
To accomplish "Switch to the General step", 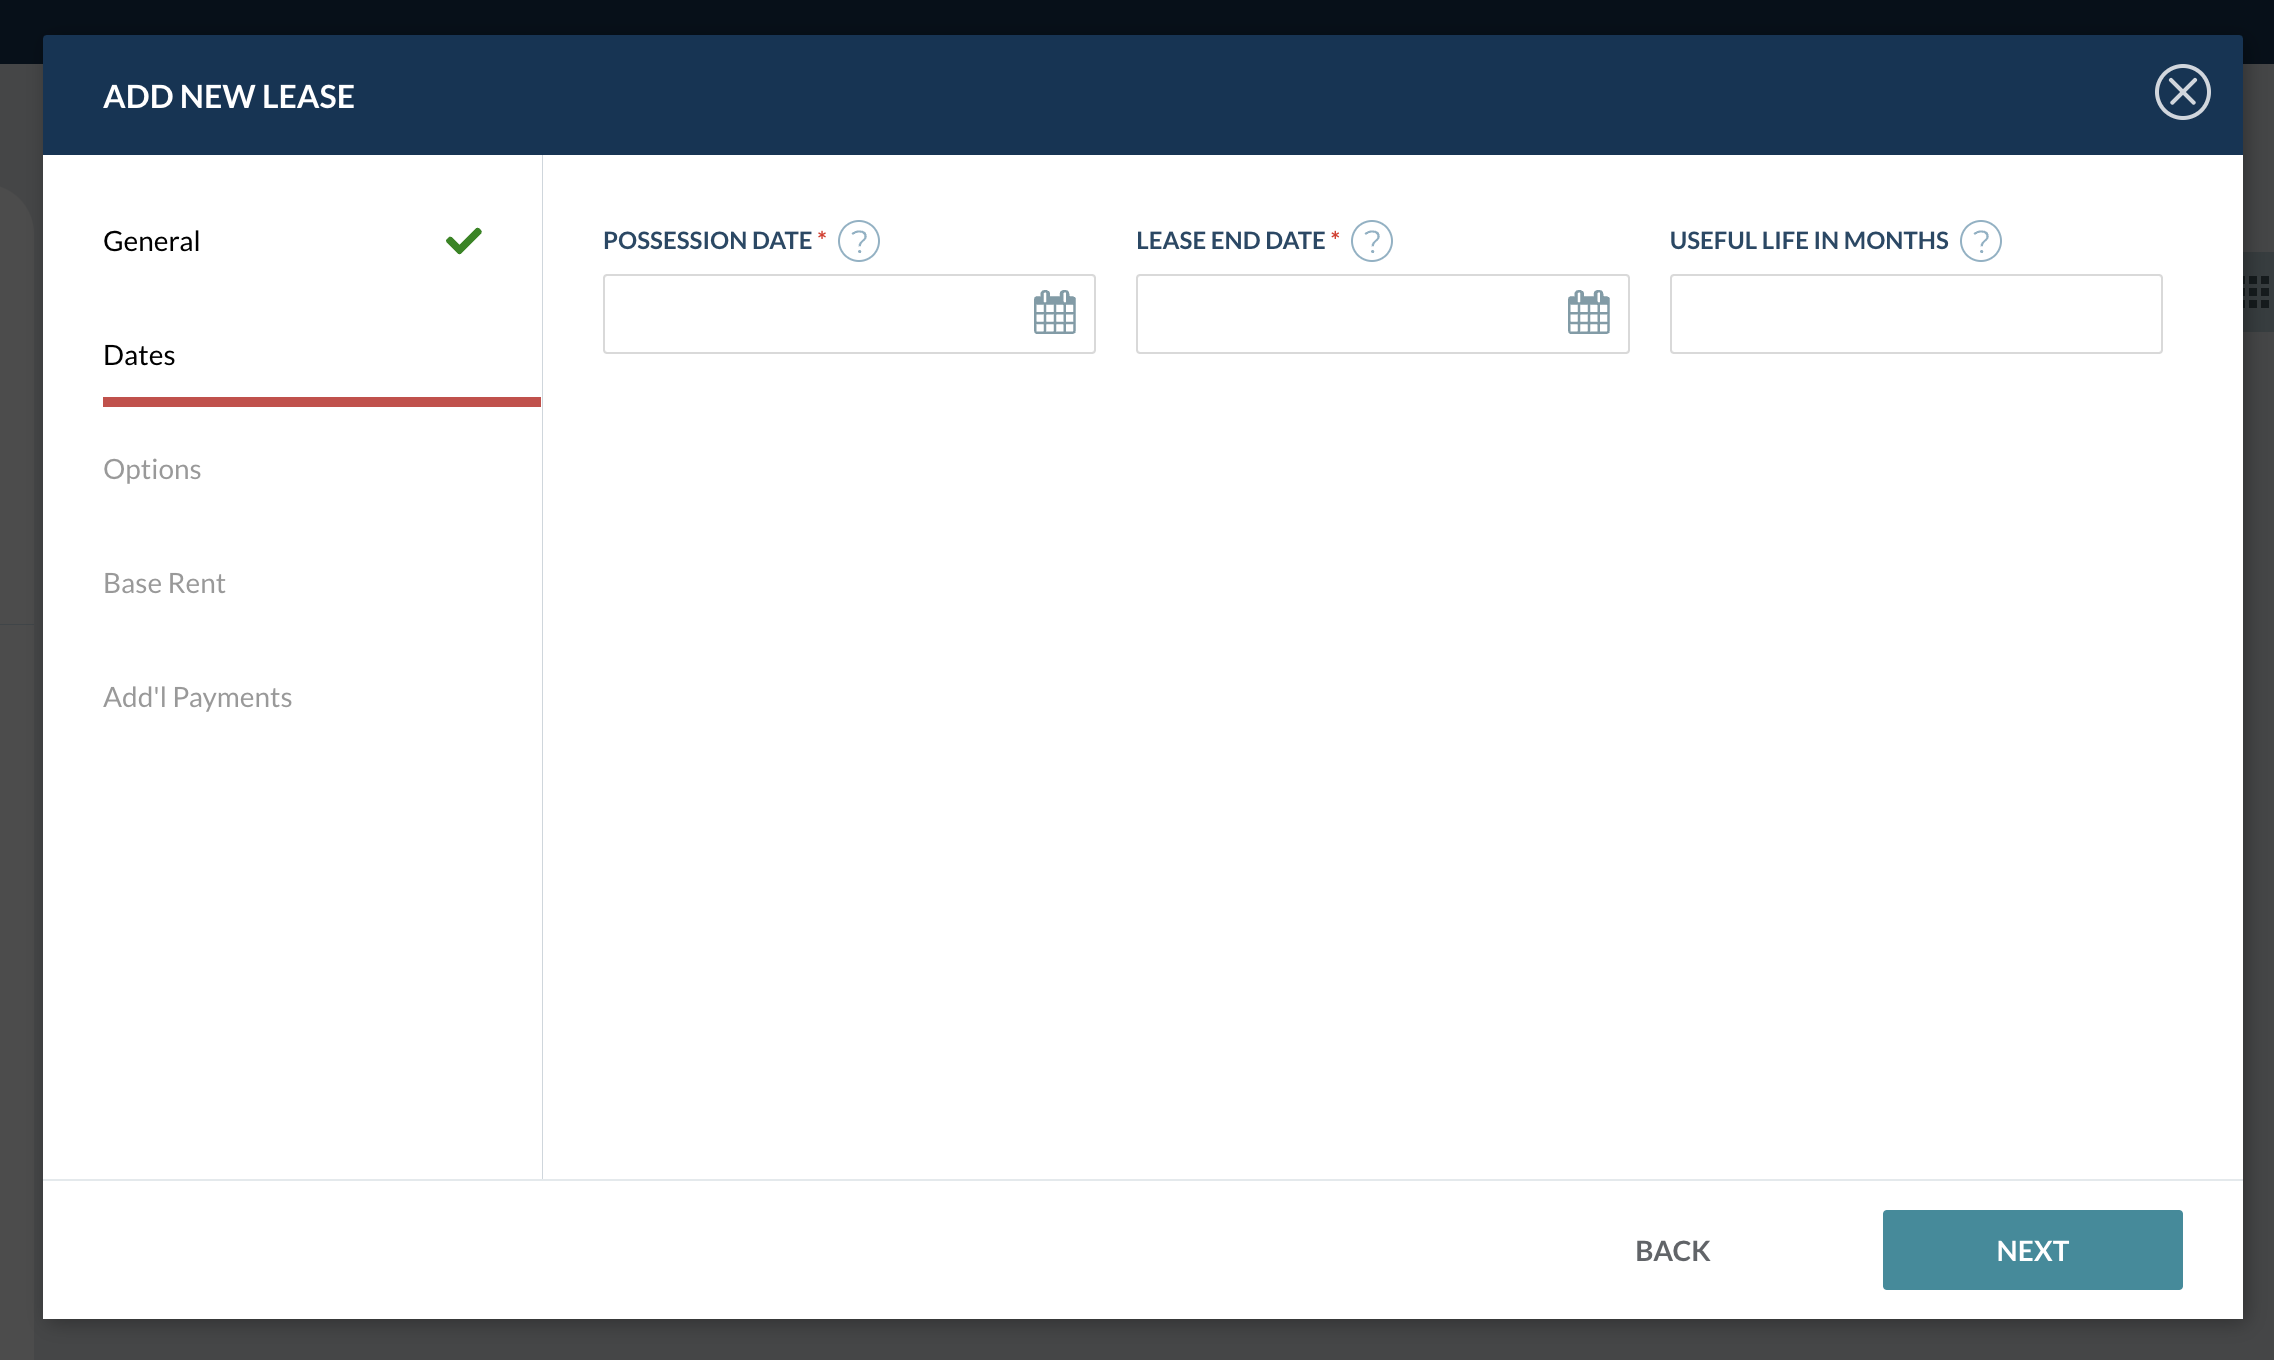I will 151,240.
